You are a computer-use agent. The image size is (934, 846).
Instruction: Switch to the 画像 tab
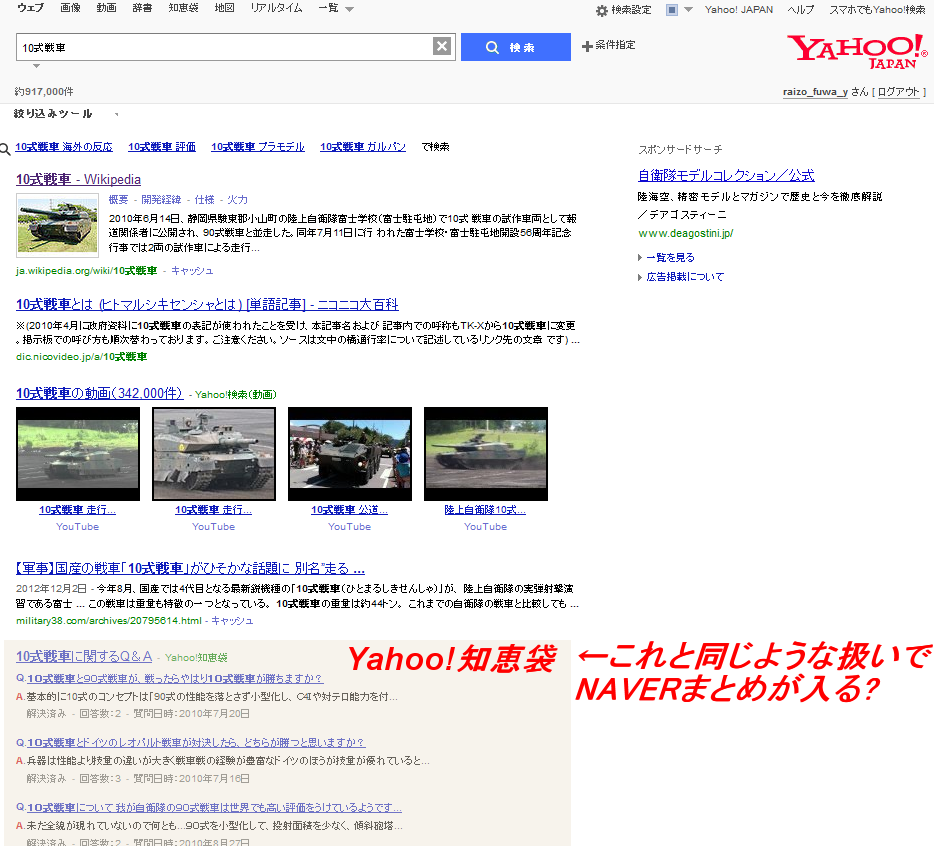[x=70, y=8]
